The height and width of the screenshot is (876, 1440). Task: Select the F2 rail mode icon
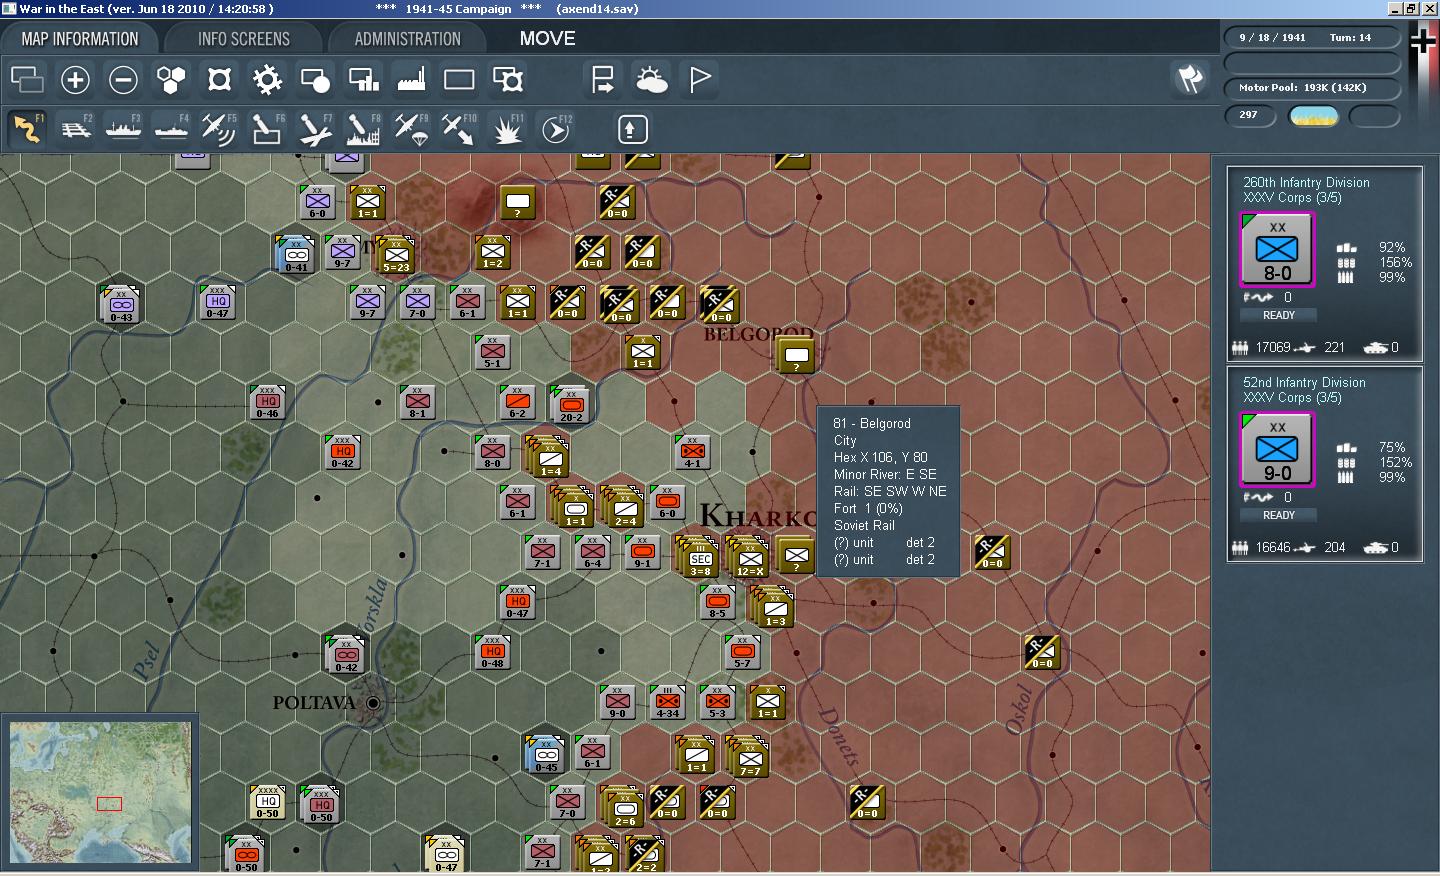pyautogui.click(x=75, y=129)
